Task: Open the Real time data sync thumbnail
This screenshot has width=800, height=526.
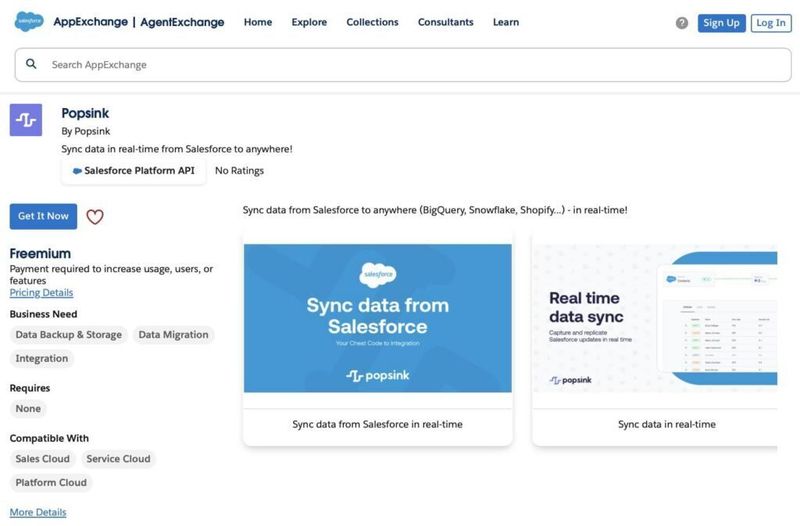Action: point(655,318)
